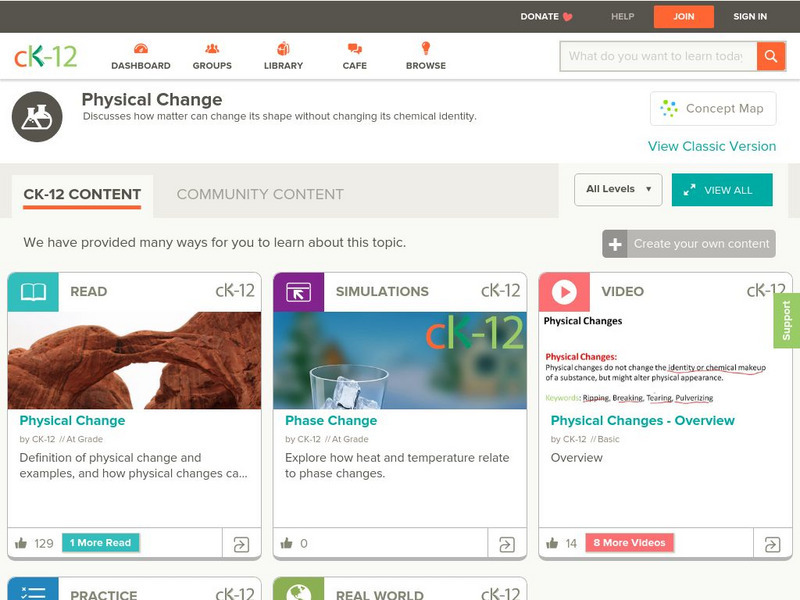
Task: Like the Phase Change simulation thumbs up
Action: 287,543
